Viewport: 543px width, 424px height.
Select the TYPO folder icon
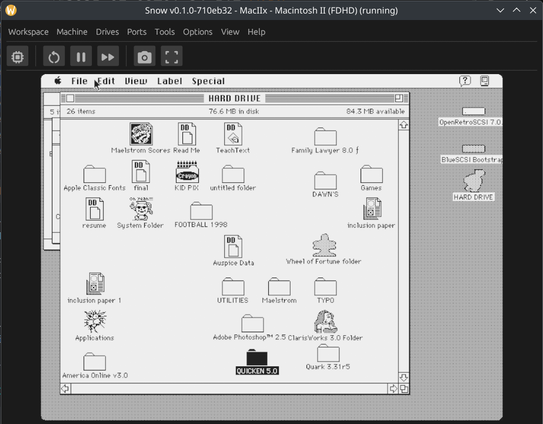pos(325,286)
